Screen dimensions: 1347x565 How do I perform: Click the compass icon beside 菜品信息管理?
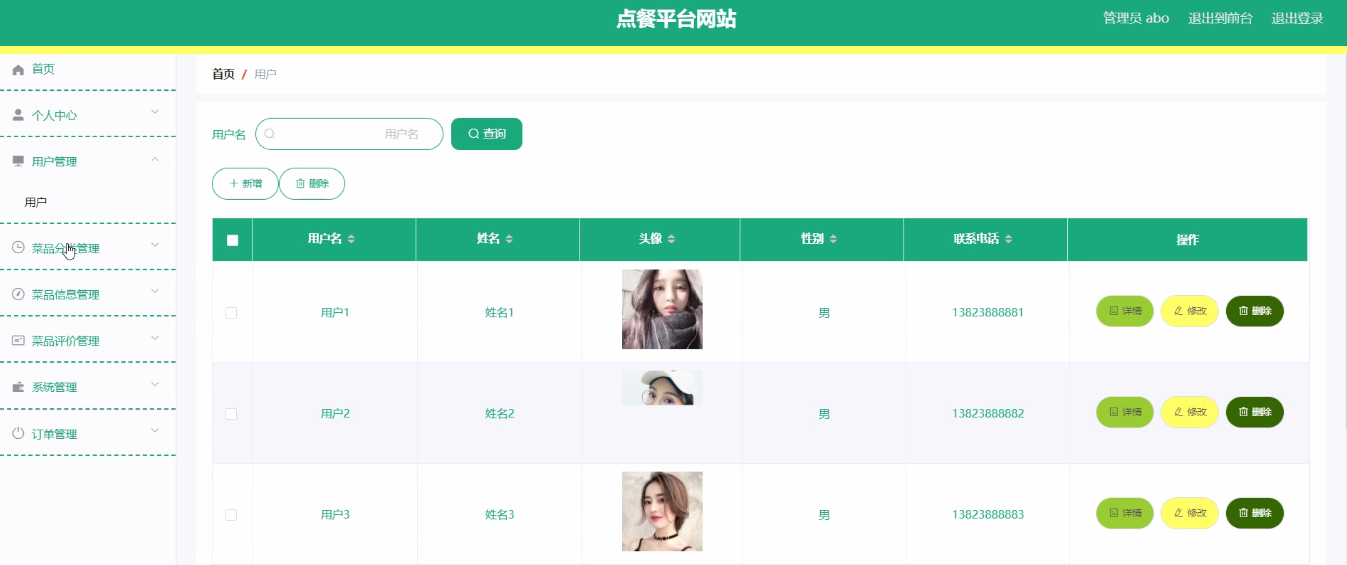[18, 295]
